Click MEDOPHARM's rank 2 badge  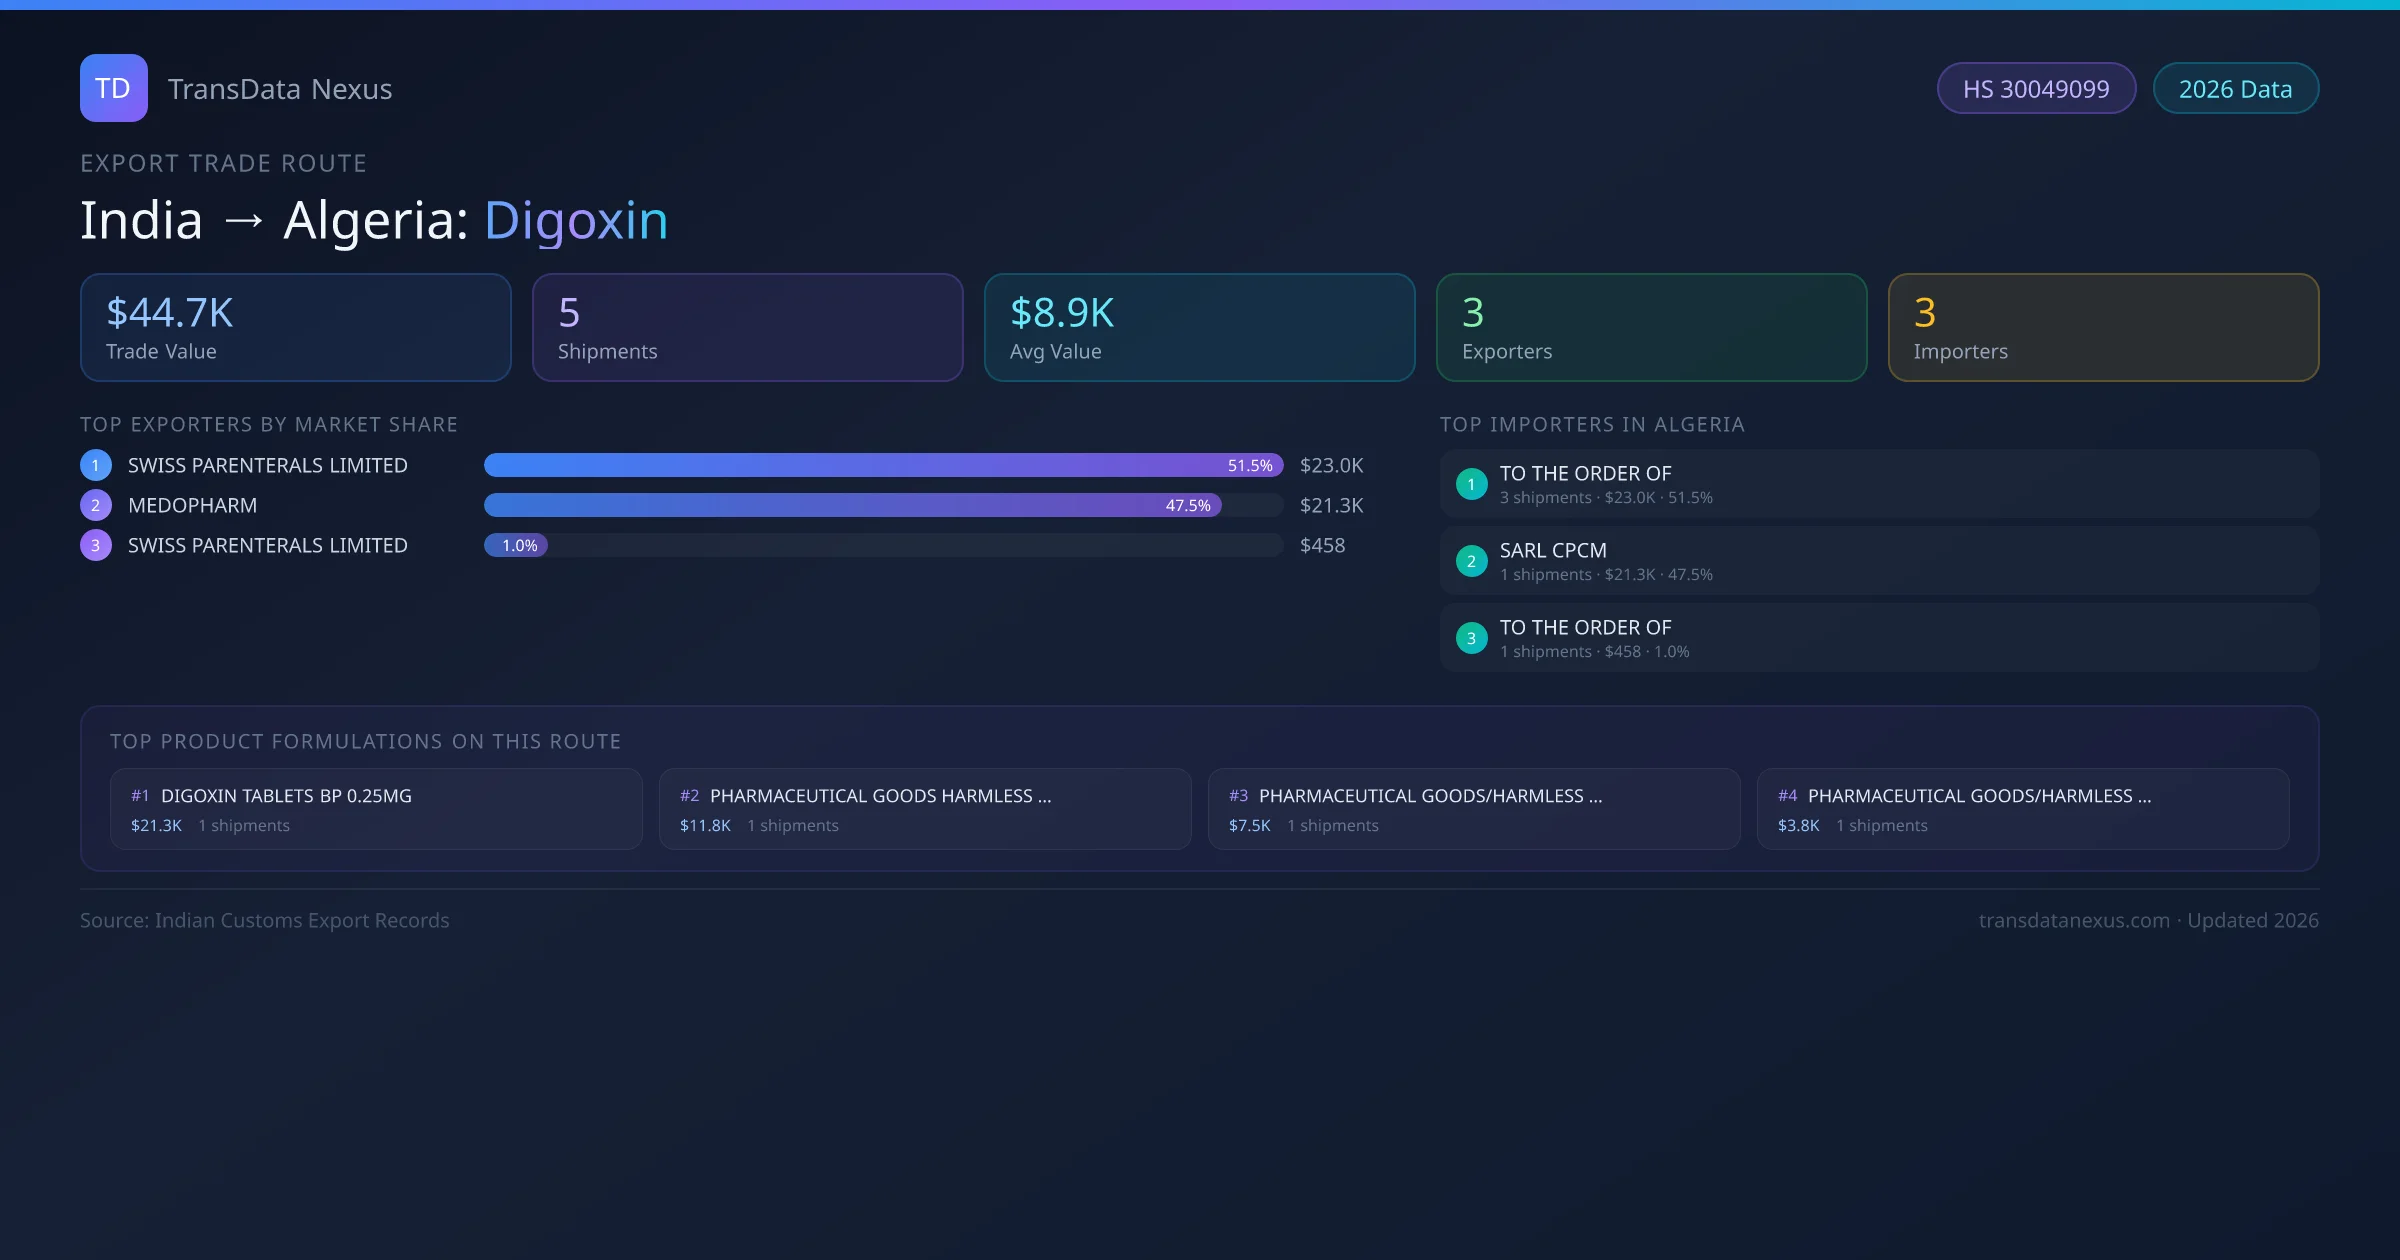(96, 505)
